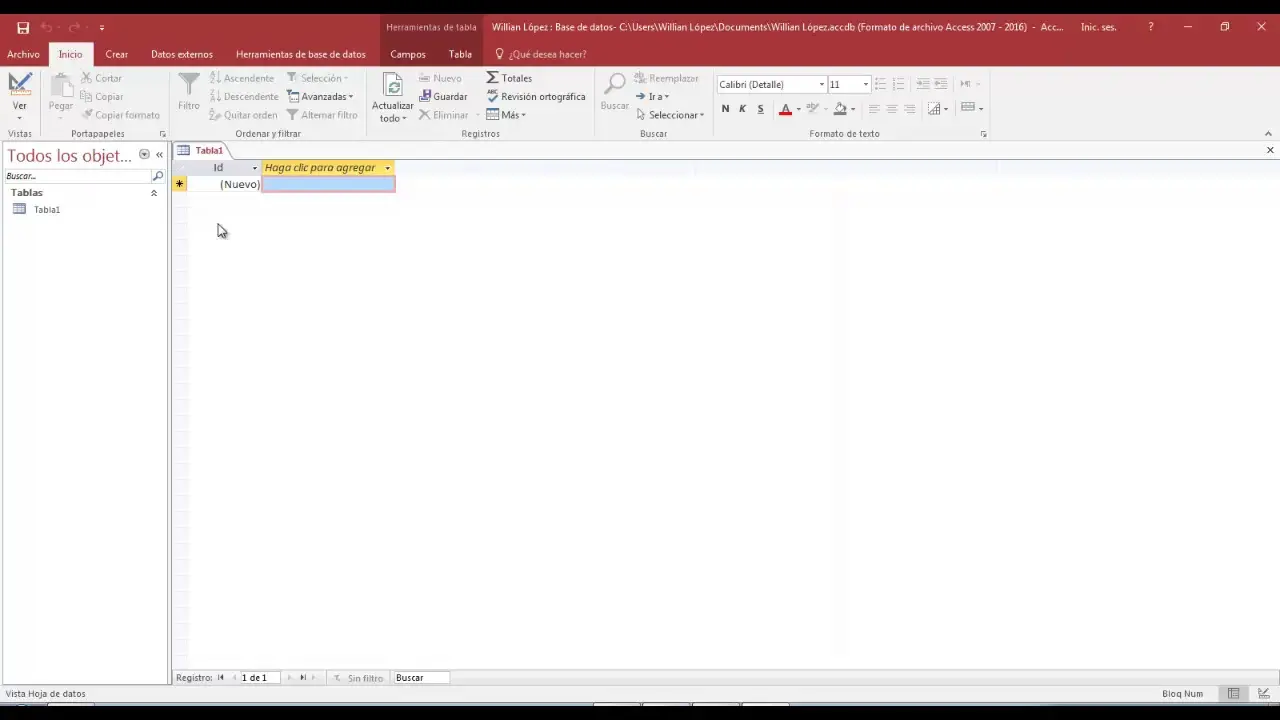Click the Filtro funnel icon
This screenshot has height=720, width=1280.
pos(189,84)
